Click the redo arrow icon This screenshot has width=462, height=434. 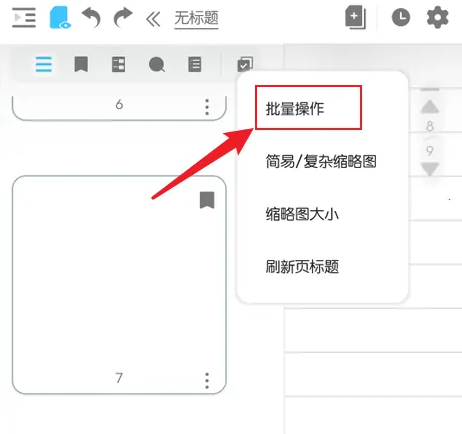(123, 18)
